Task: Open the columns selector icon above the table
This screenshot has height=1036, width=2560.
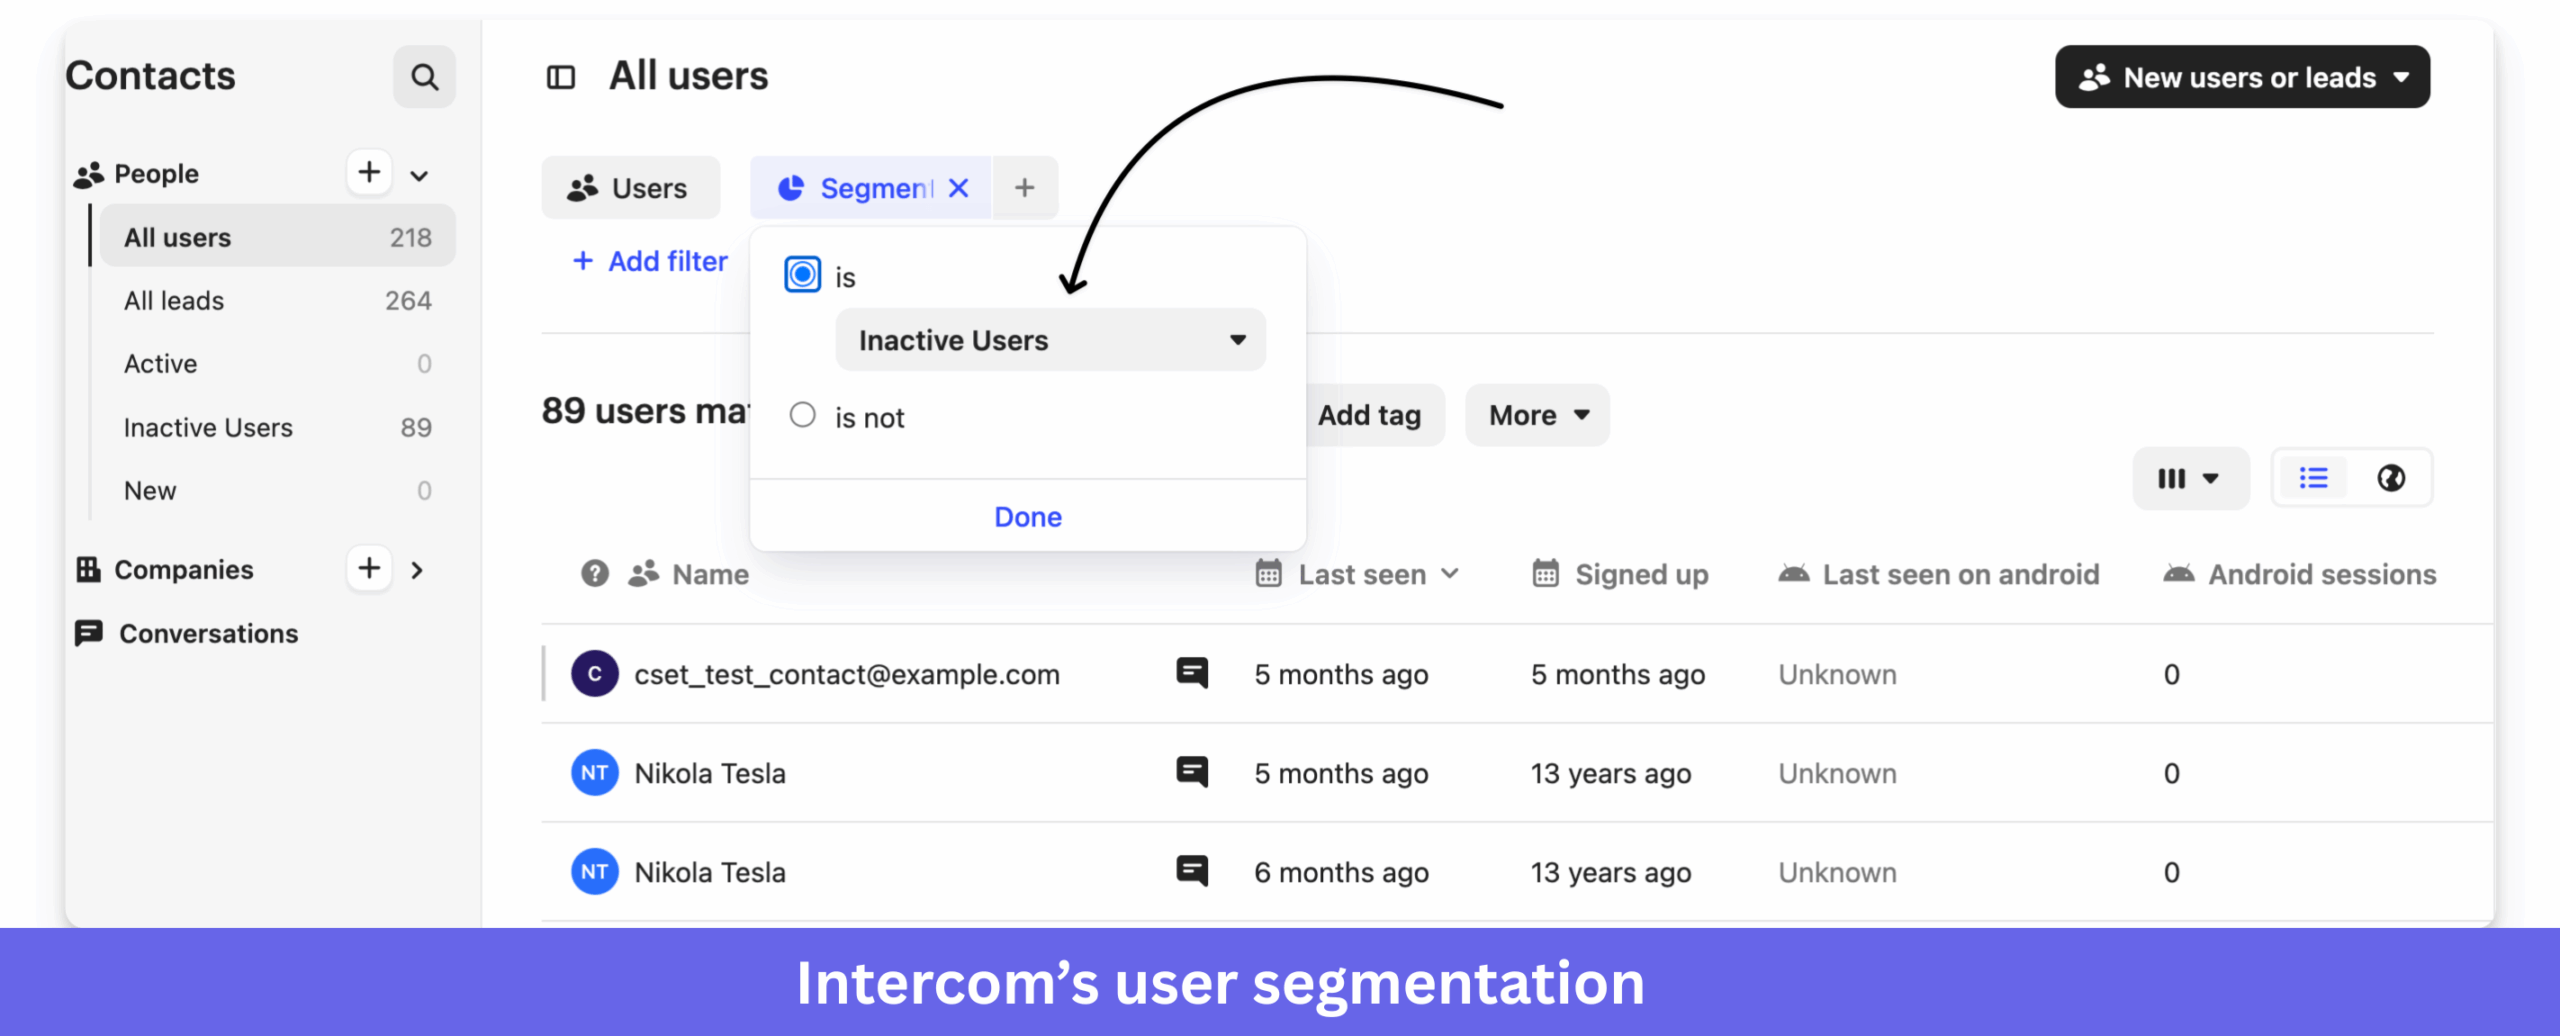Action: 2189,478
